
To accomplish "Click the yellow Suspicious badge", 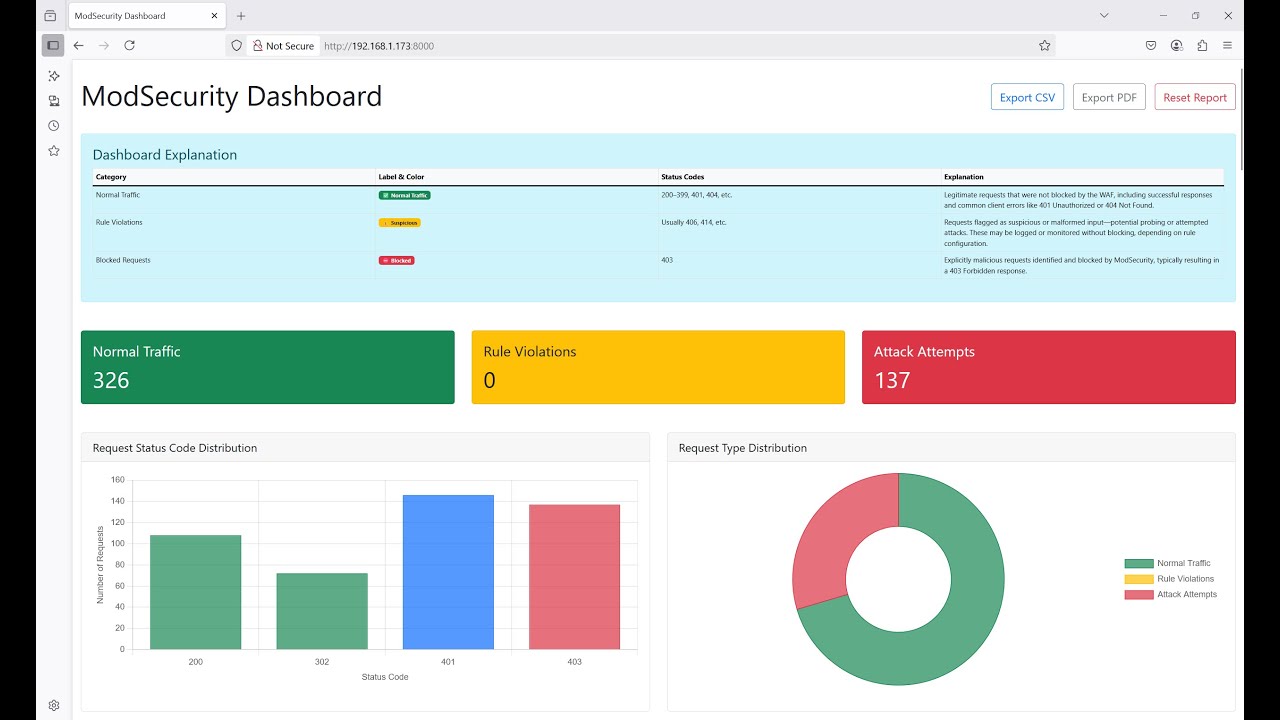I will coord(400,223).
